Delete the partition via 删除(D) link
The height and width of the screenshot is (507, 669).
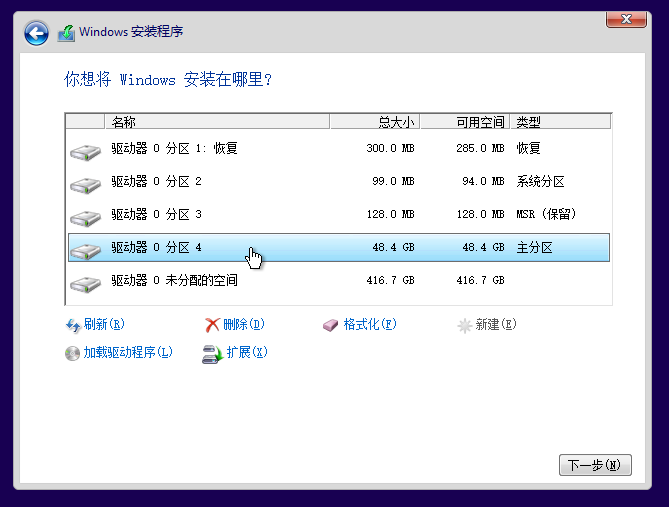coord(244,324)
